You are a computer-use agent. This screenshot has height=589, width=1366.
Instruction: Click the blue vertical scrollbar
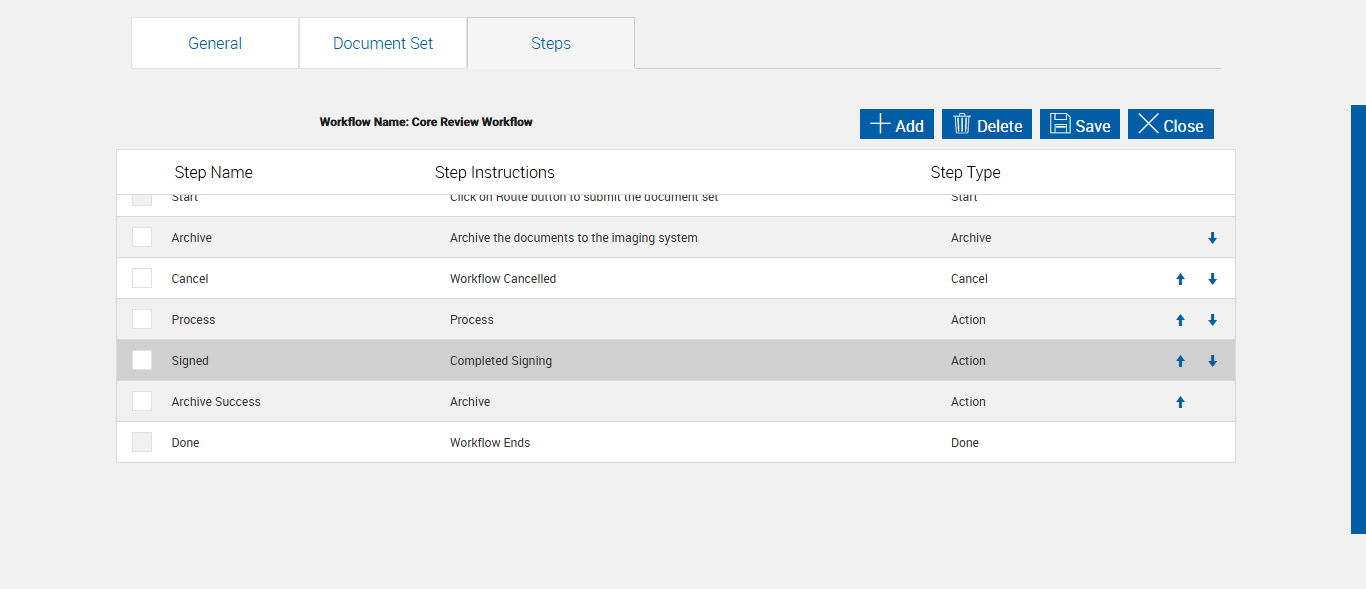point(1358,320)
